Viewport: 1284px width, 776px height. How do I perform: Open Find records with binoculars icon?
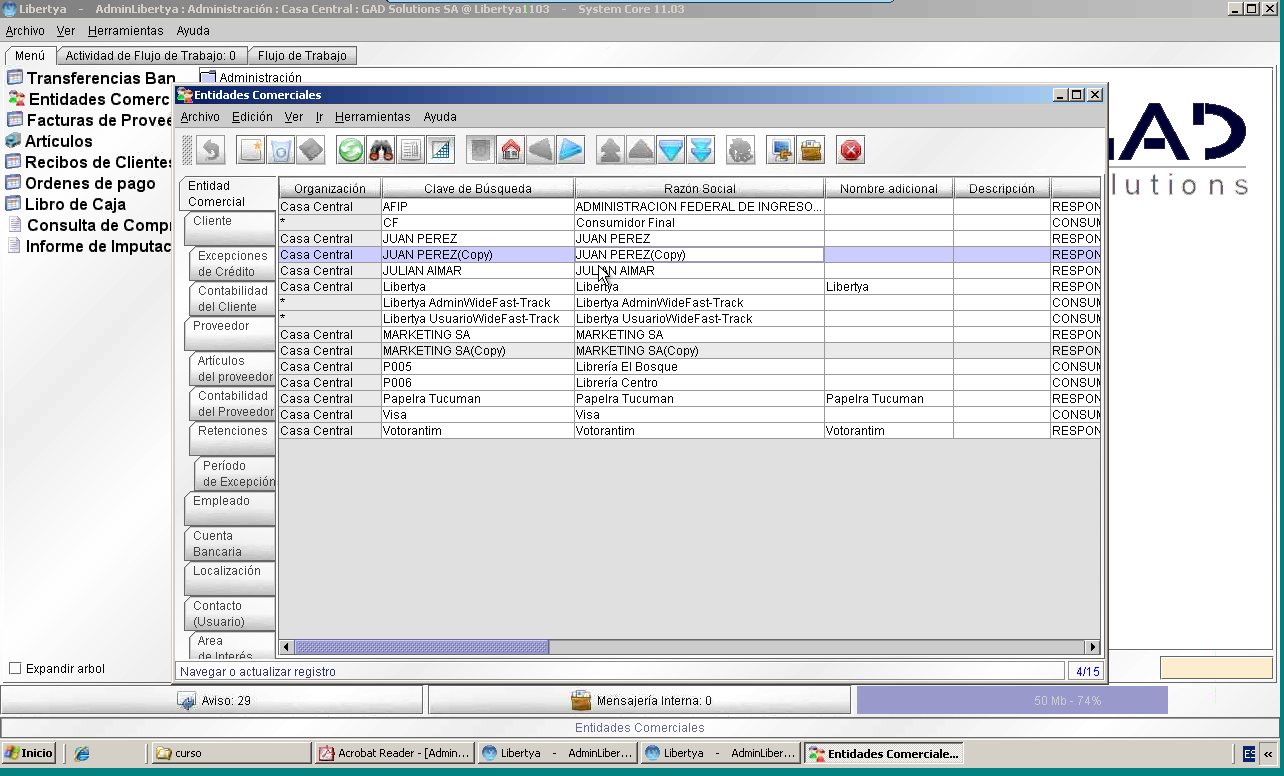(x=381, y=150)
